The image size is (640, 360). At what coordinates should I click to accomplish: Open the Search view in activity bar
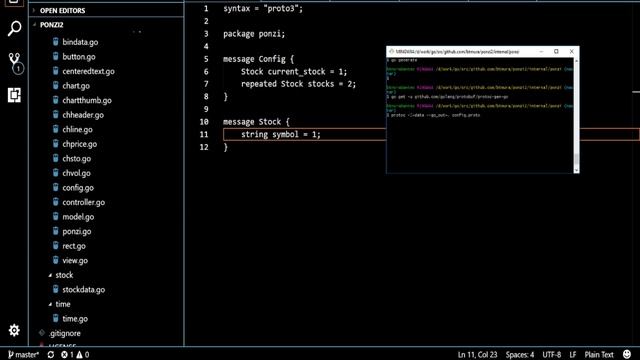(x=14, y=29)
